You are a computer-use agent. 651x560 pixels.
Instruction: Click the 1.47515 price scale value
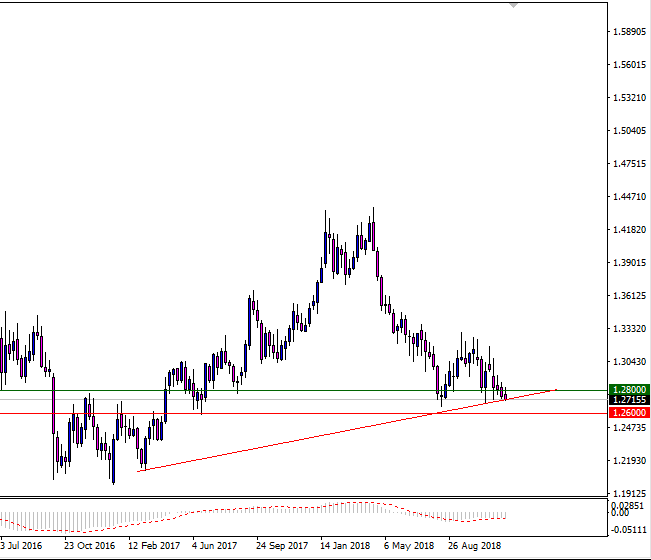630,164
